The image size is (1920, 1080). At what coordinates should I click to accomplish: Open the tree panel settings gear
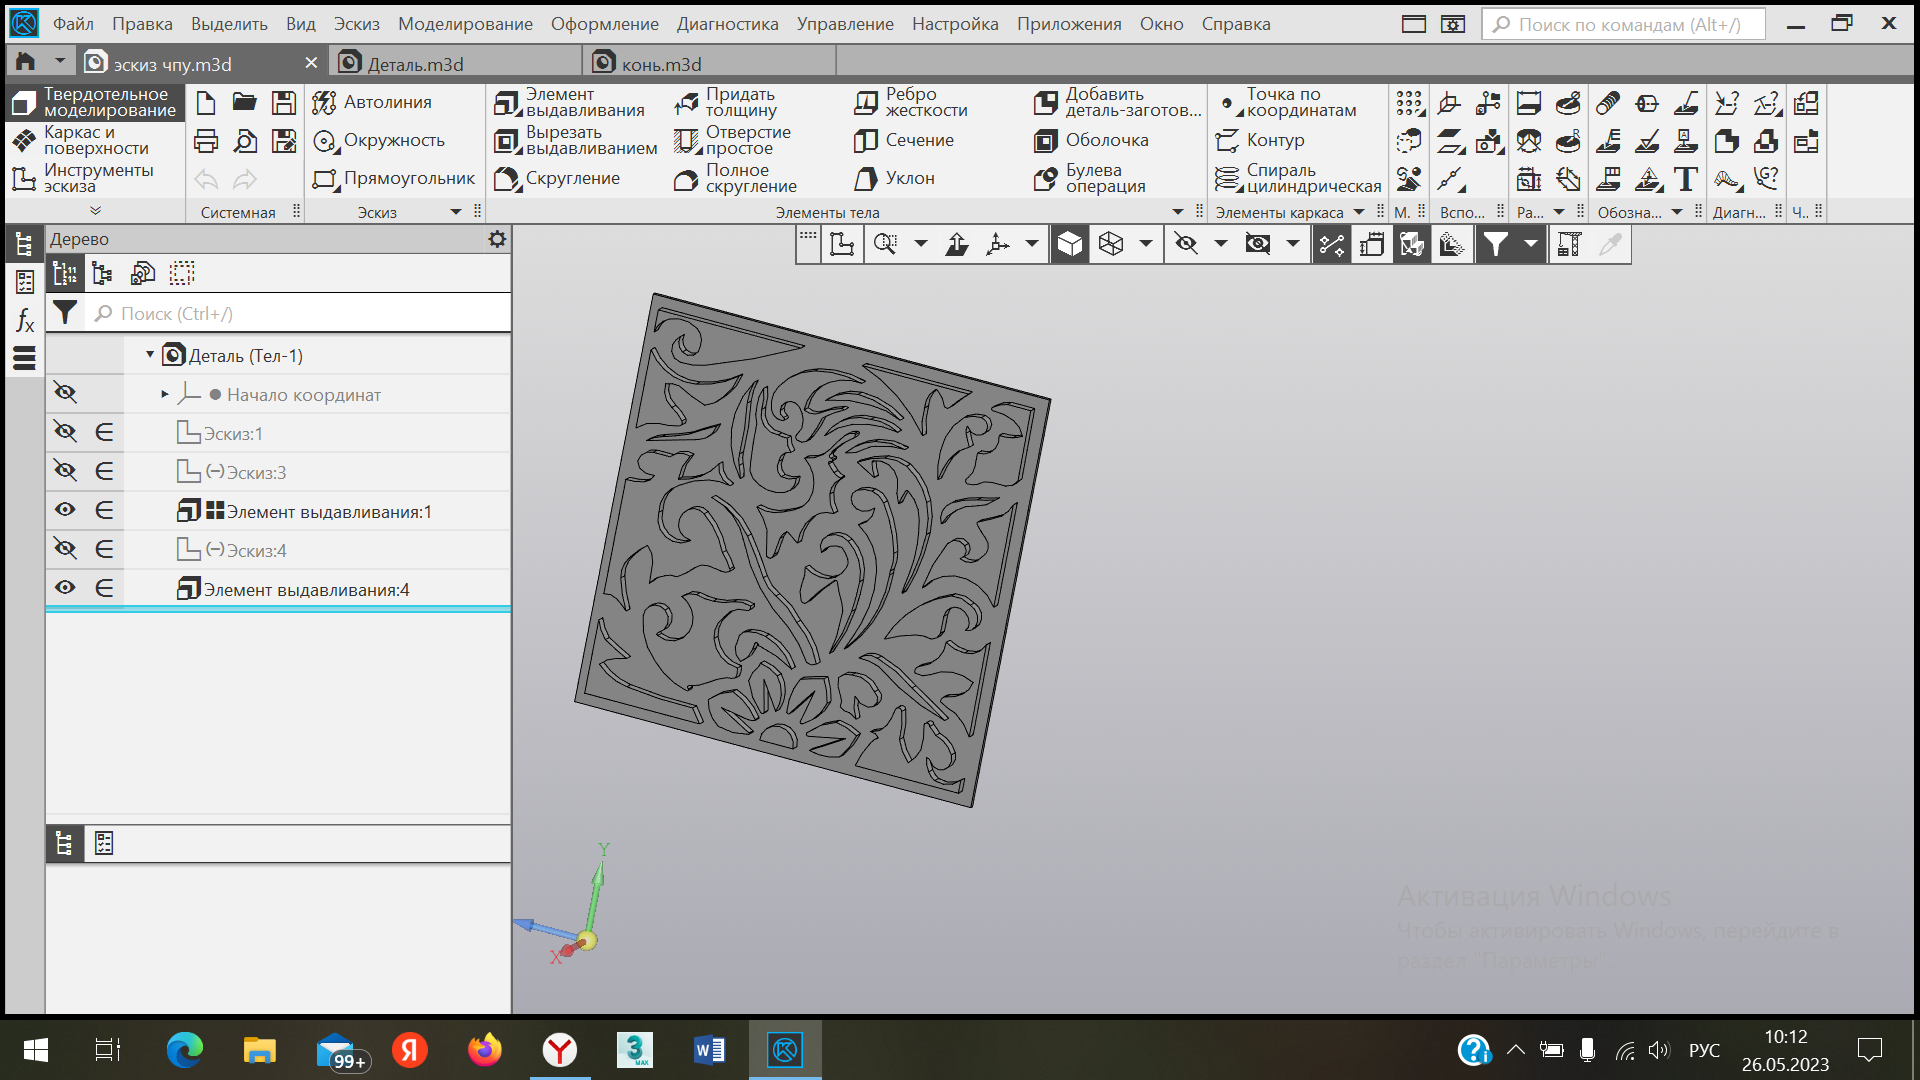pyautogui.click(x=497, y=239)
